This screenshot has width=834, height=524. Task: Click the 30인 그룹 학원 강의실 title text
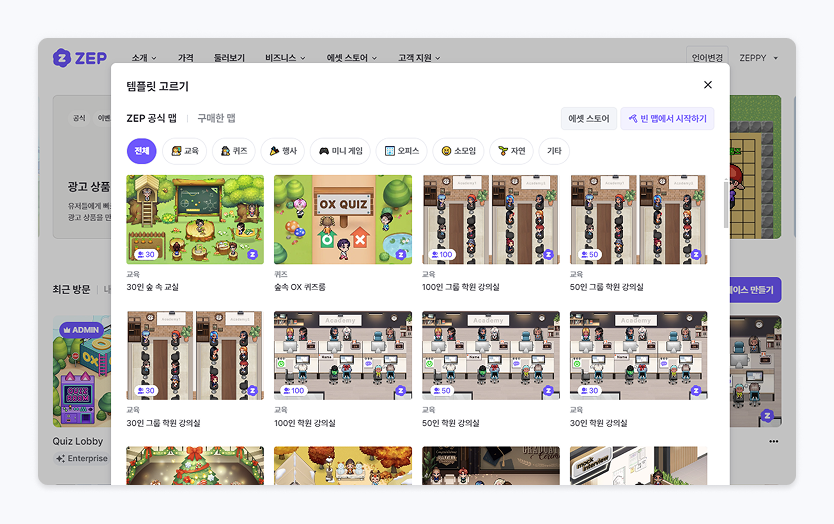tap(163, 423)
